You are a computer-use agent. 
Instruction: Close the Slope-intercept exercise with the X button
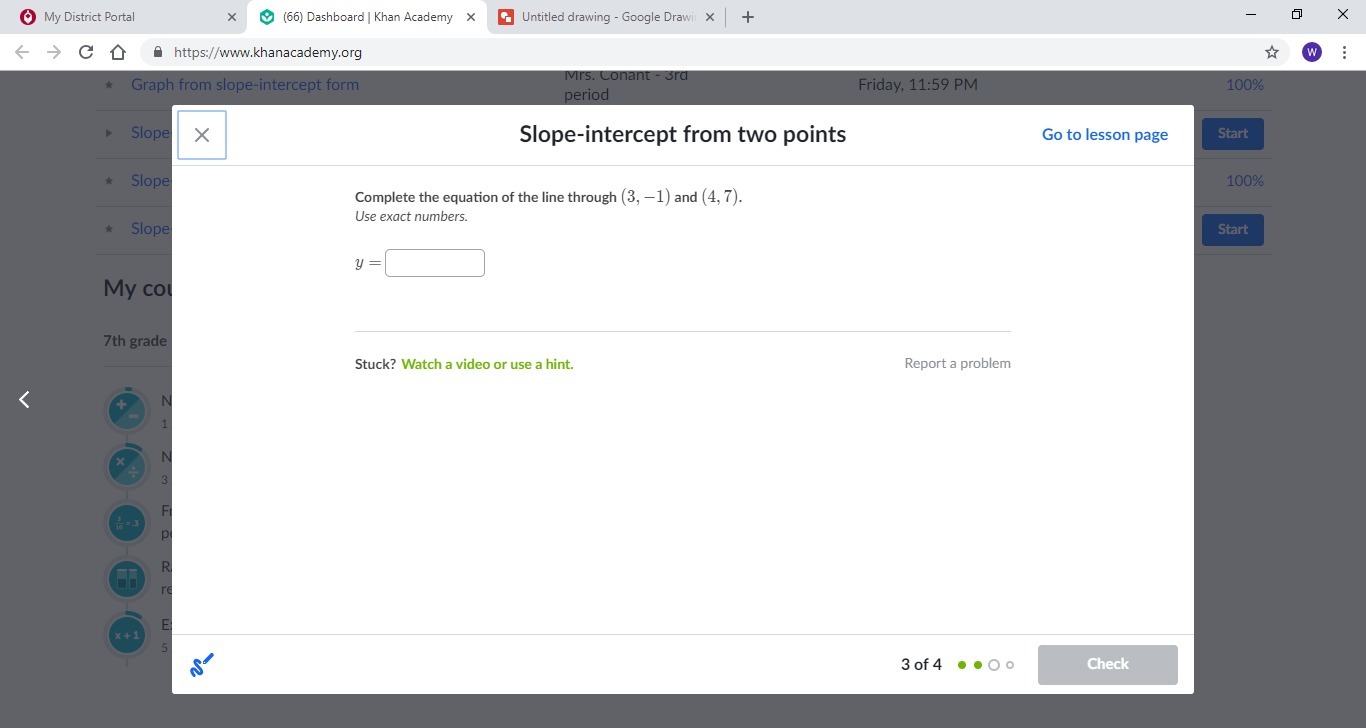(202, 135)
